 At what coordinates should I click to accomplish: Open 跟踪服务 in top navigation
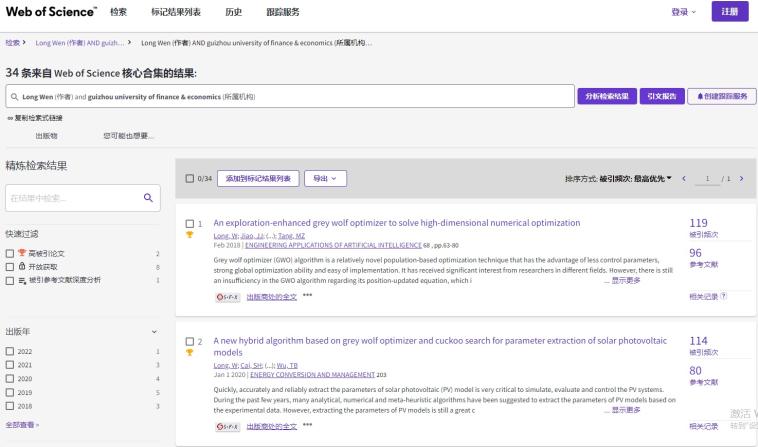(282, 11)
